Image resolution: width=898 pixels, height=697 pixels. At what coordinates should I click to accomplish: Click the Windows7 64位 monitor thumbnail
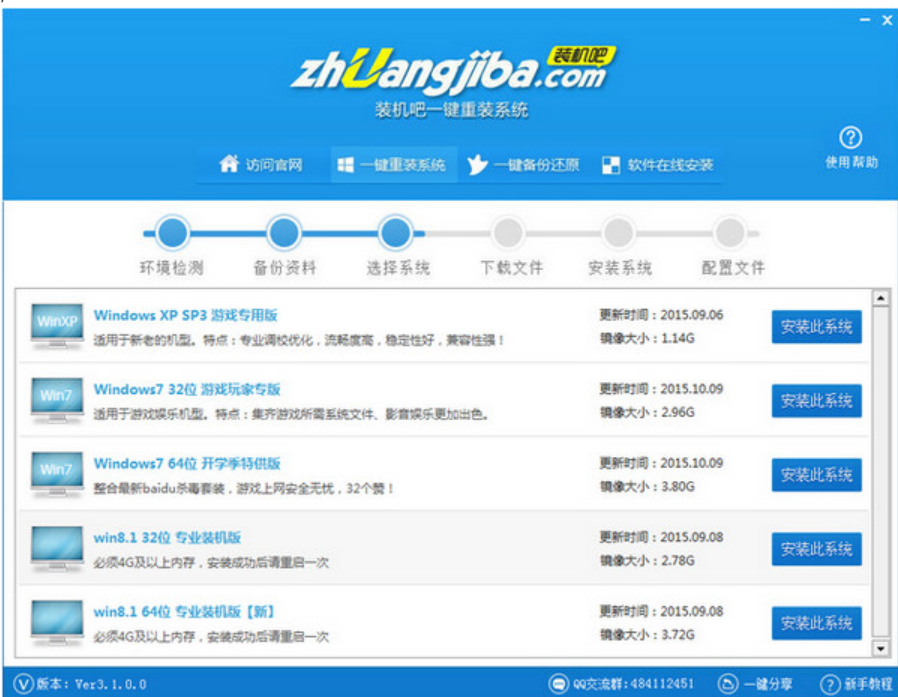[57, 475]
